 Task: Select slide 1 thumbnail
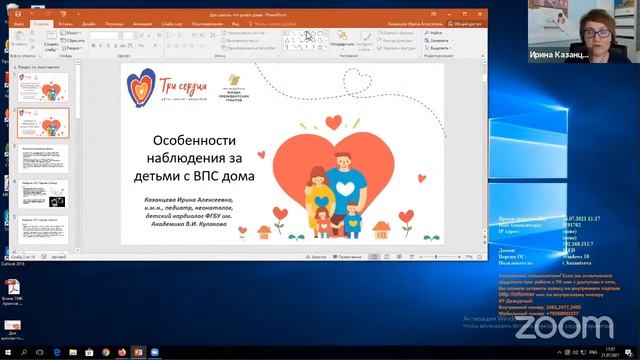(x=43, y=87)
